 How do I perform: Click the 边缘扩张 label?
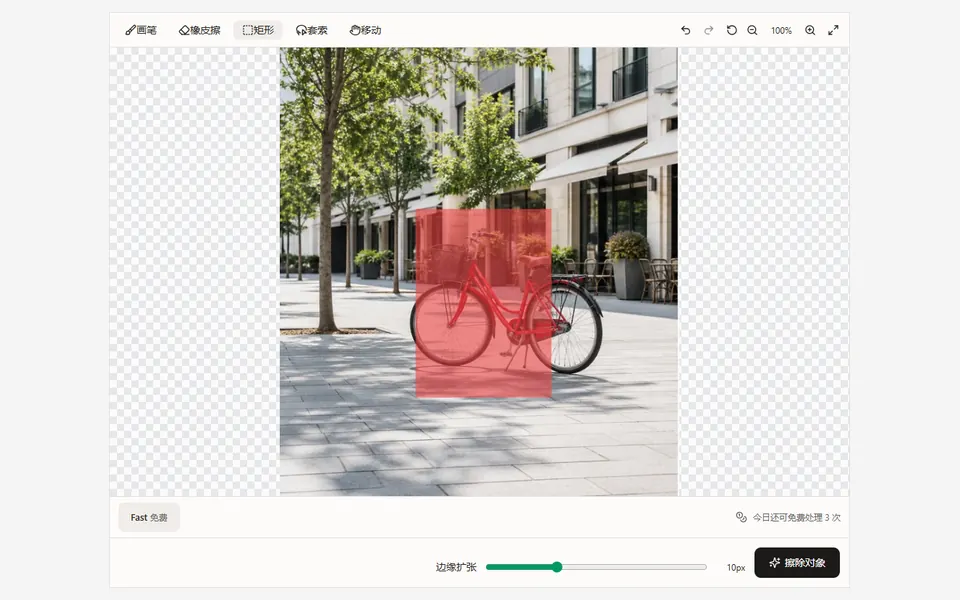click(456, 567)
